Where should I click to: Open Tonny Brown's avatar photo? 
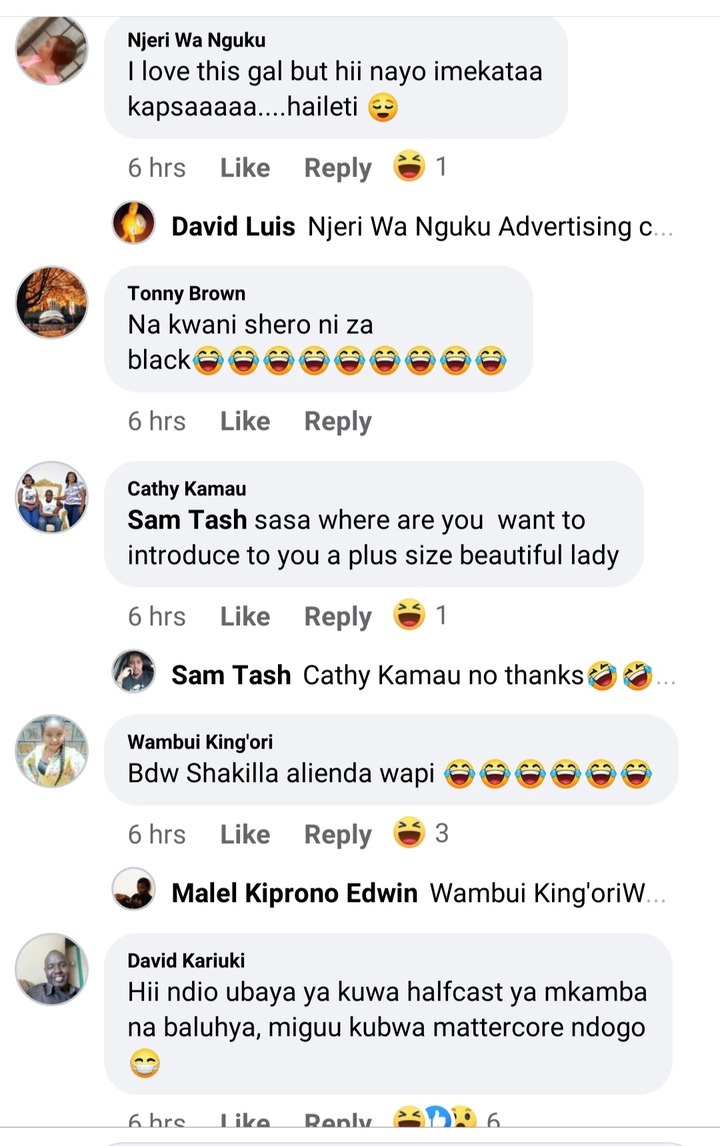coord(52,302)
